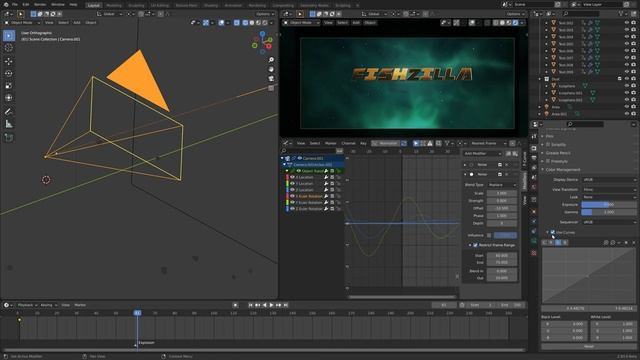Disable Use Curves checkbox
The width and height of the screenshot is (640, 360).
[x=553, y=232]
